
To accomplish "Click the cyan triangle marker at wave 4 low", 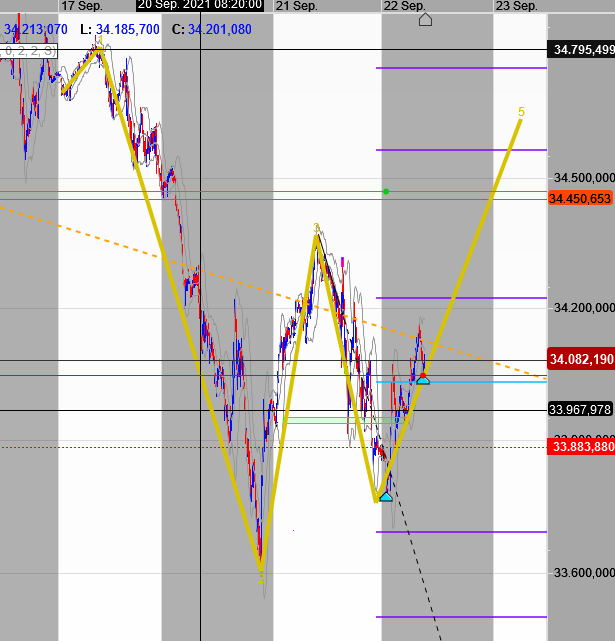I will pos(386,497).
